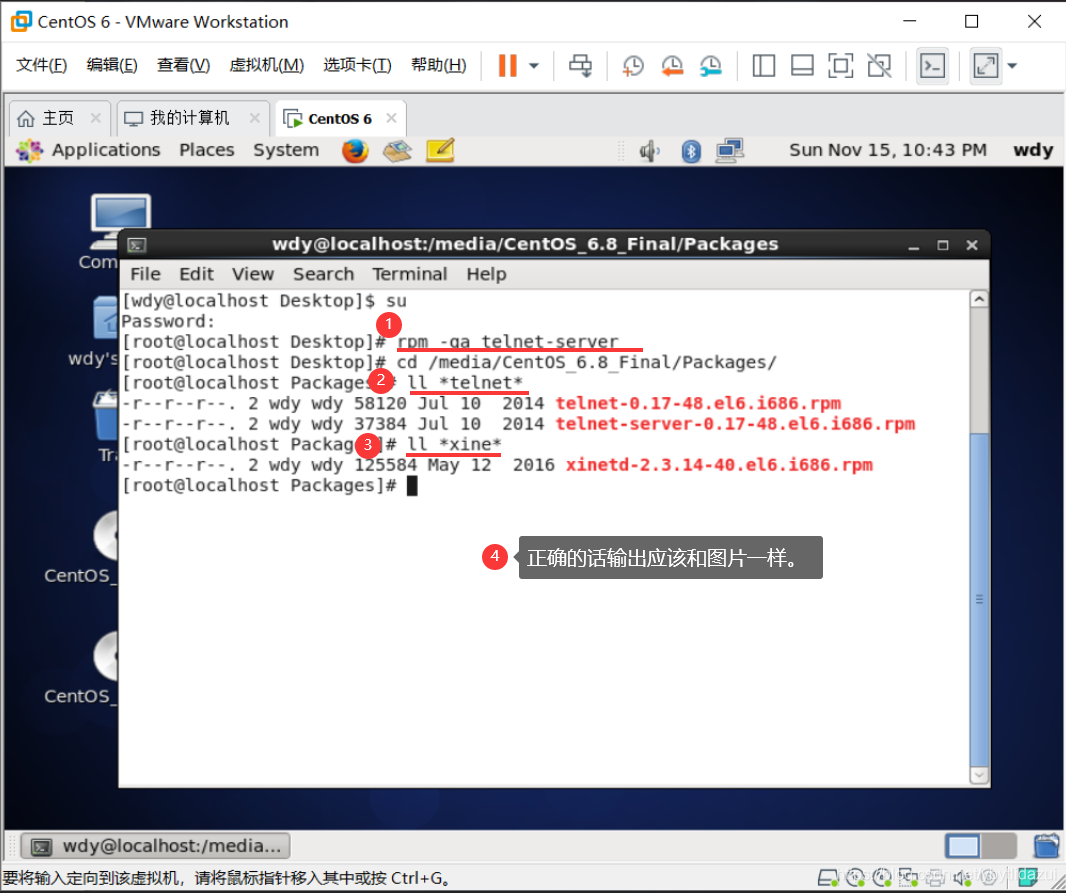Switch to Unity mode
The width and height of the screenshot is (1066, 893).
tap(880, 65)
